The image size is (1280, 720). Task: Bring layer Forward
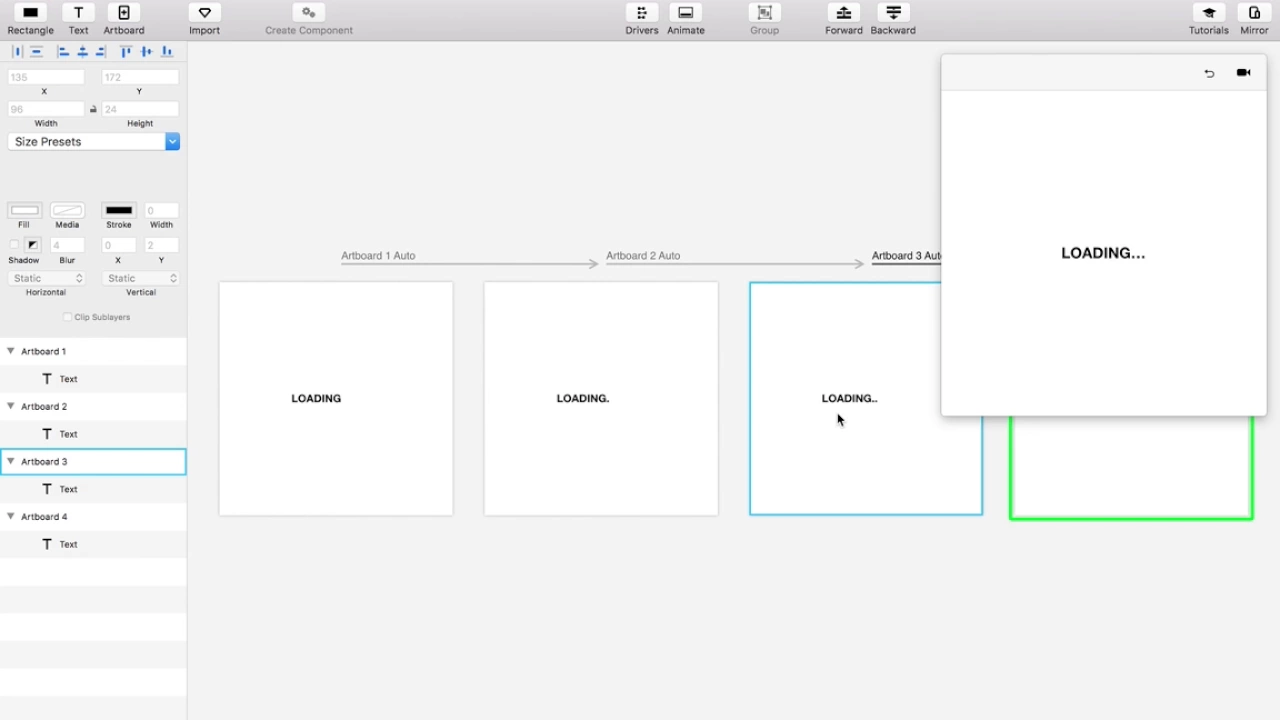(x=844, y=19)
